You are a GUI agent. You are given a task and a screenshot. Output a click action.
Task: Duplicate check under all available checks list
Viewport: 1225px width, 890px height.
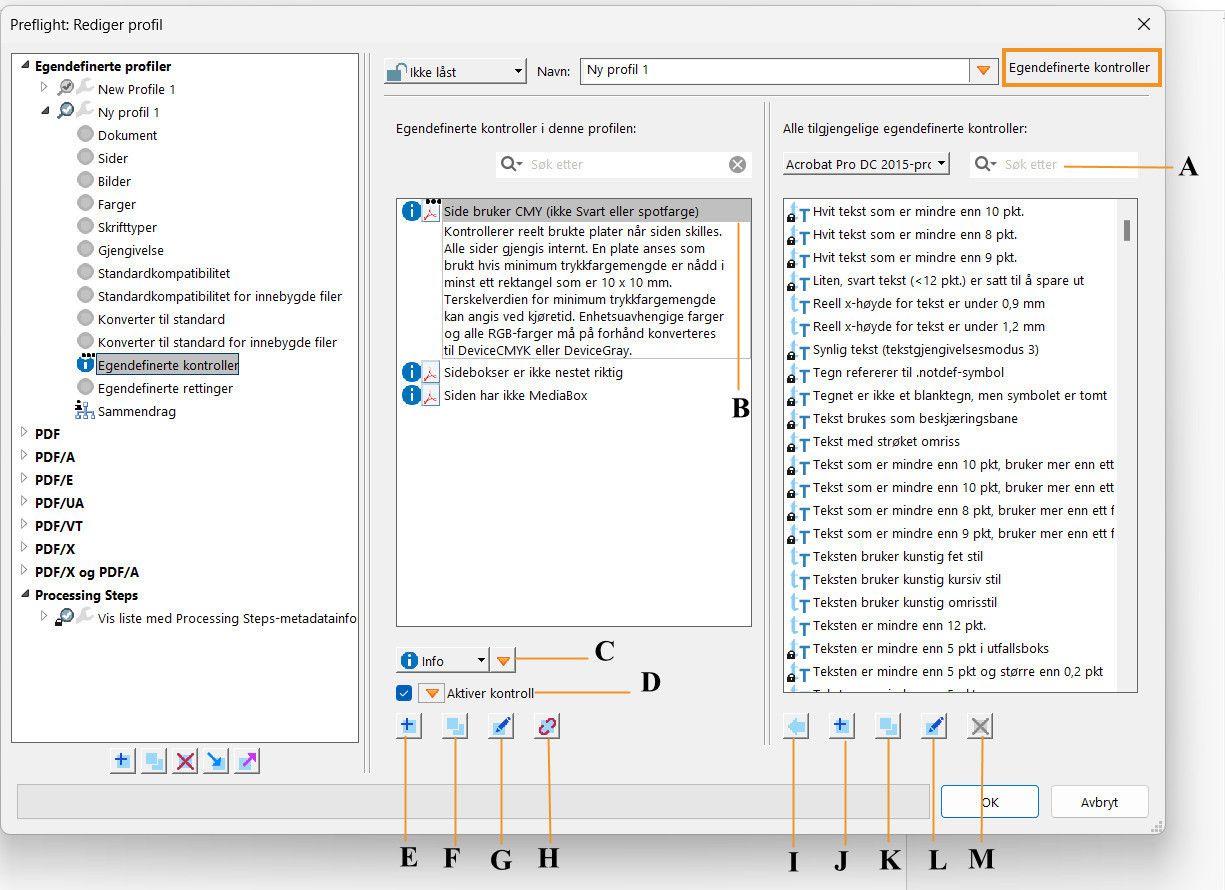click(x=888, y=727)
